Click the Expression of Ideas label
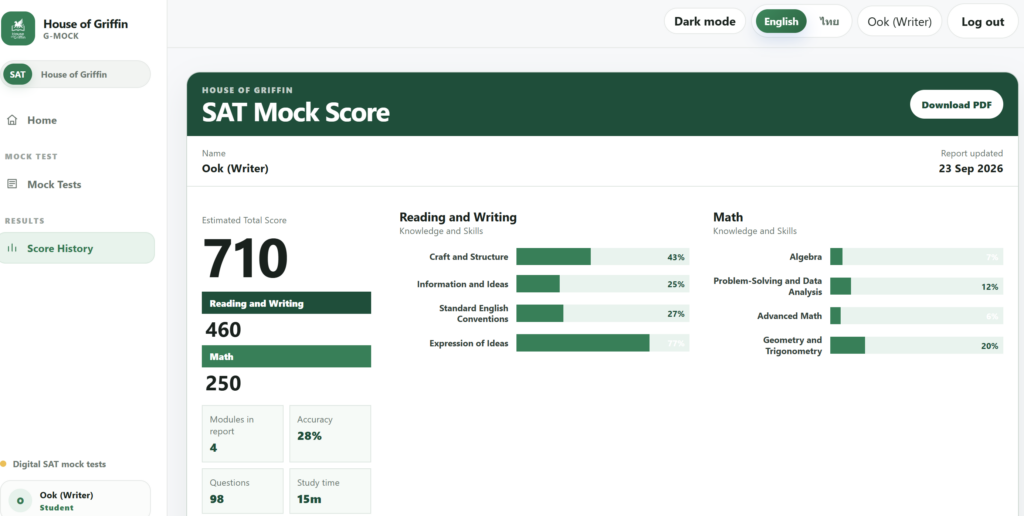This screenshot has height=516, width=1024. coord(469,343)
